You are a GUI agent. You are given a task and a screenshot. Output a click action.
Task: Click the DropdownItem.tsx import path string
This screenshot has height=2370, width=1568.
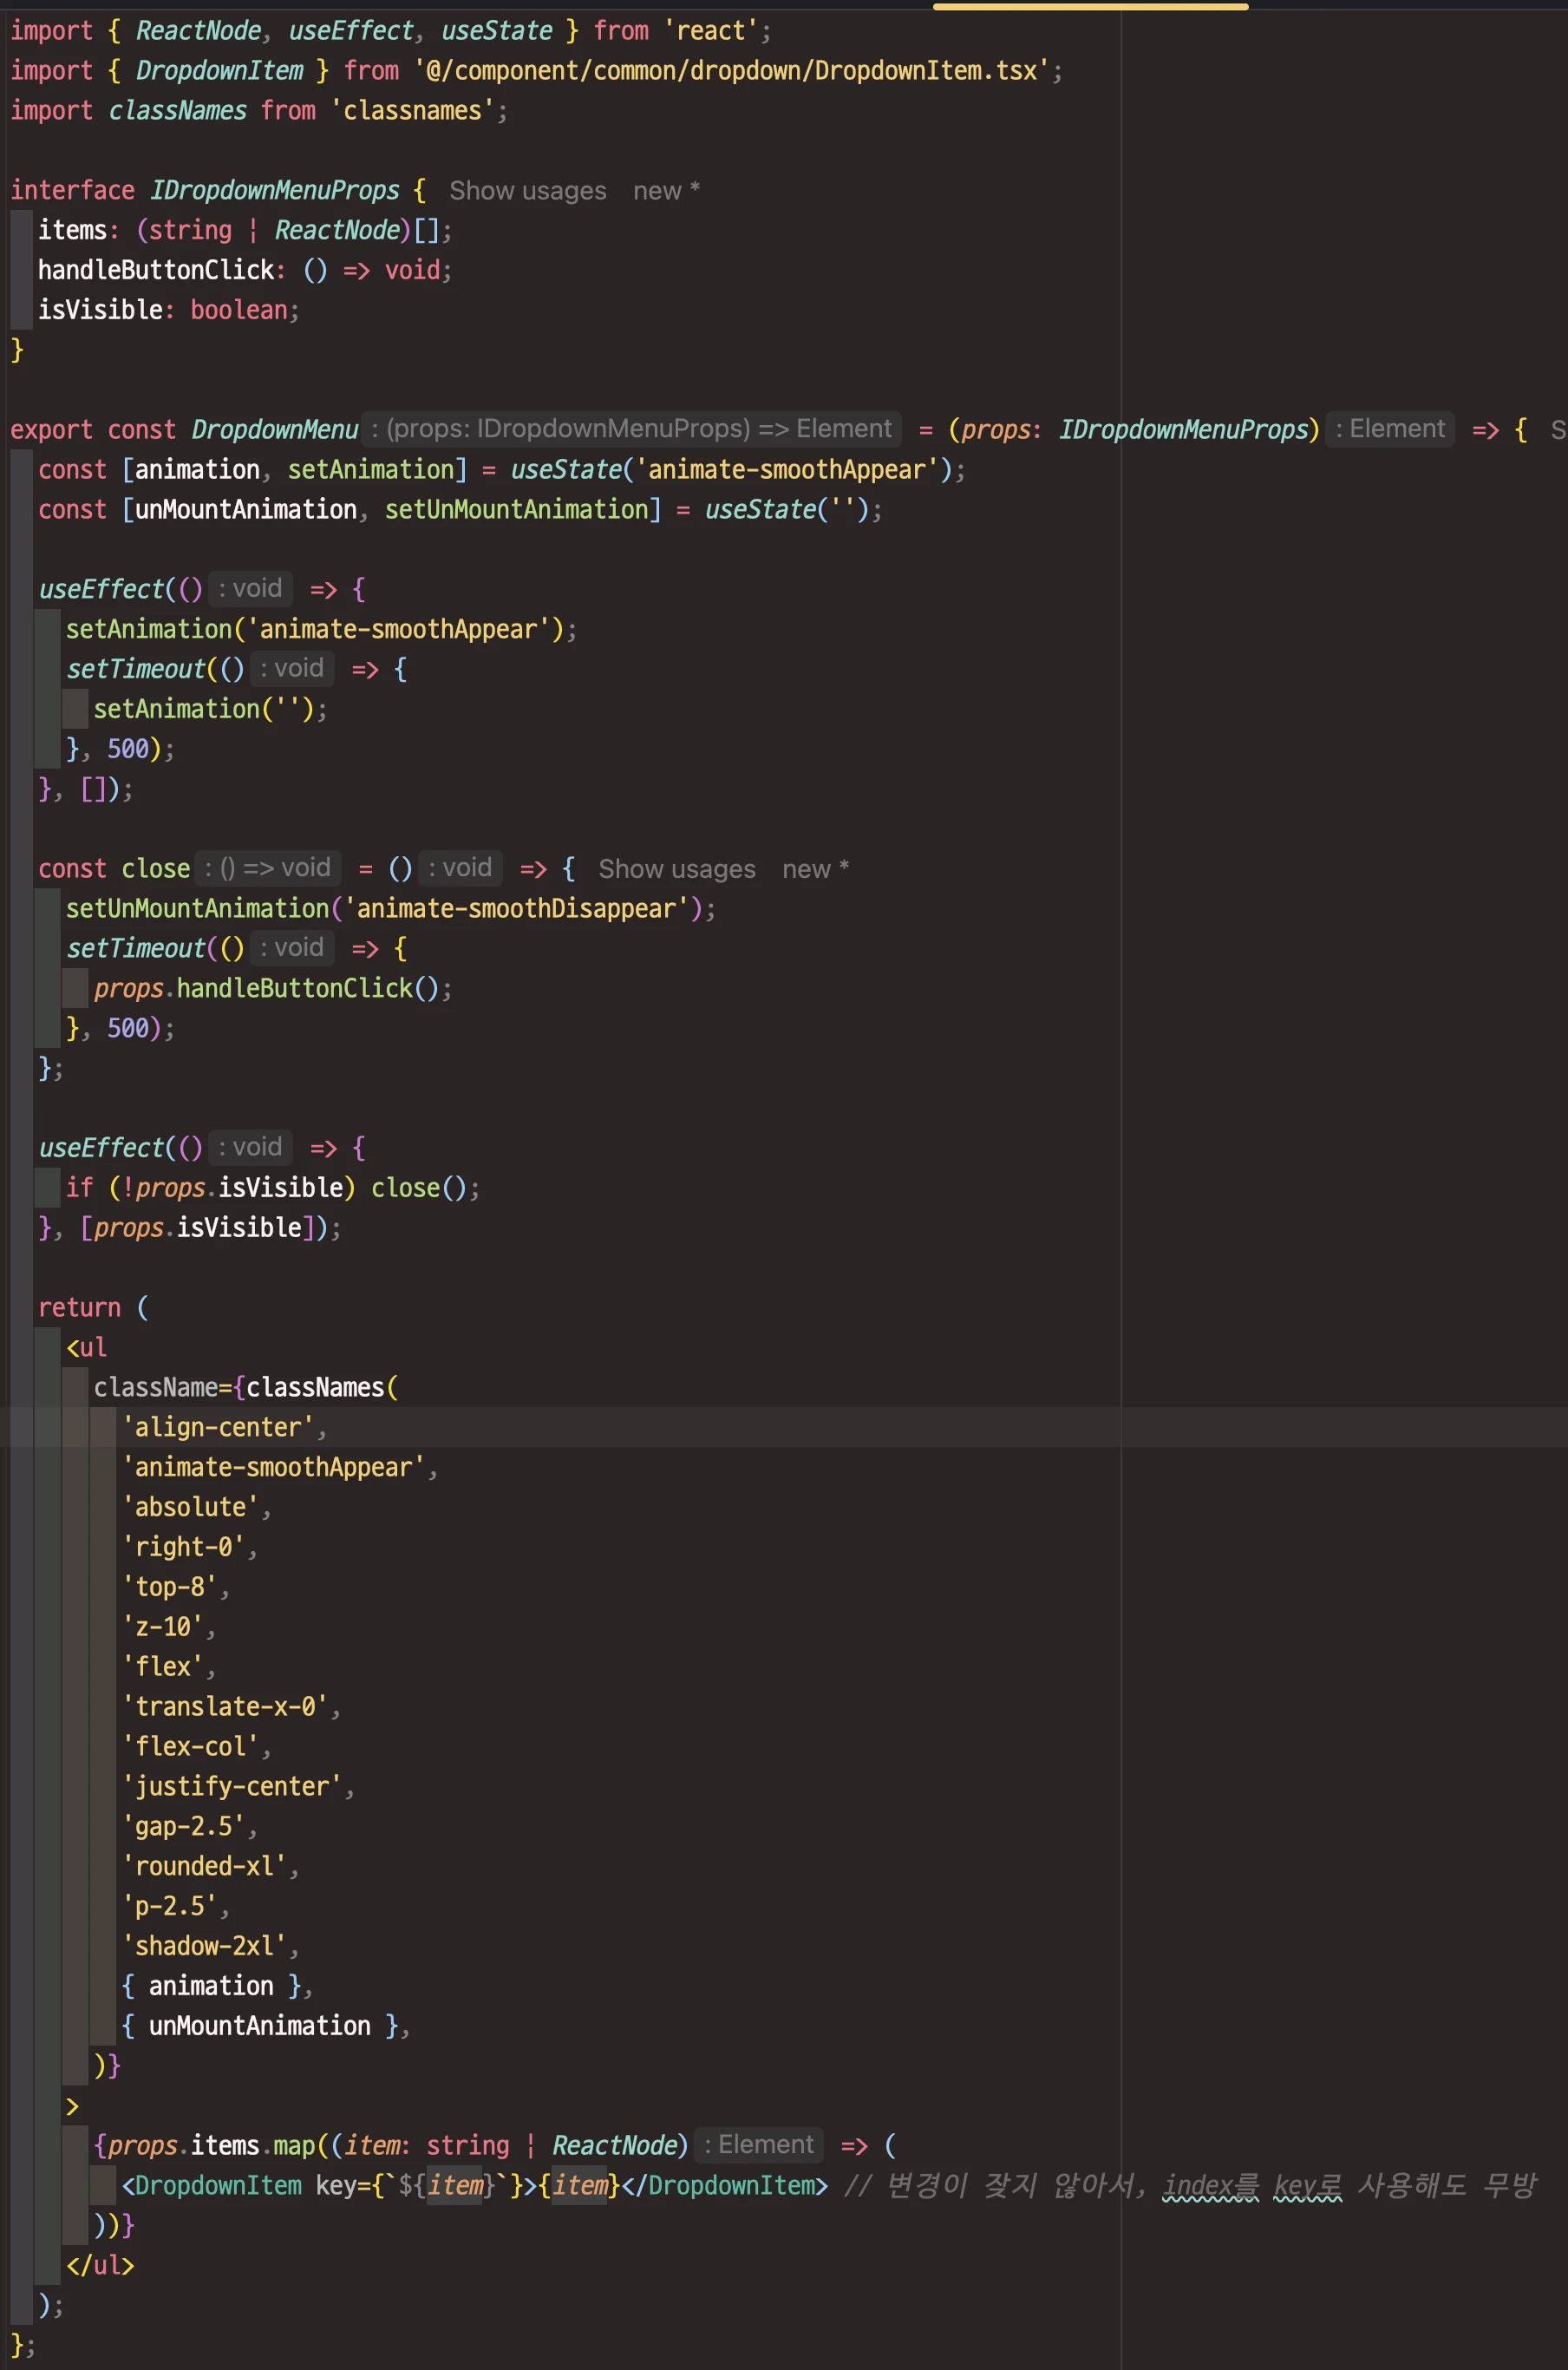click(731, 71)
